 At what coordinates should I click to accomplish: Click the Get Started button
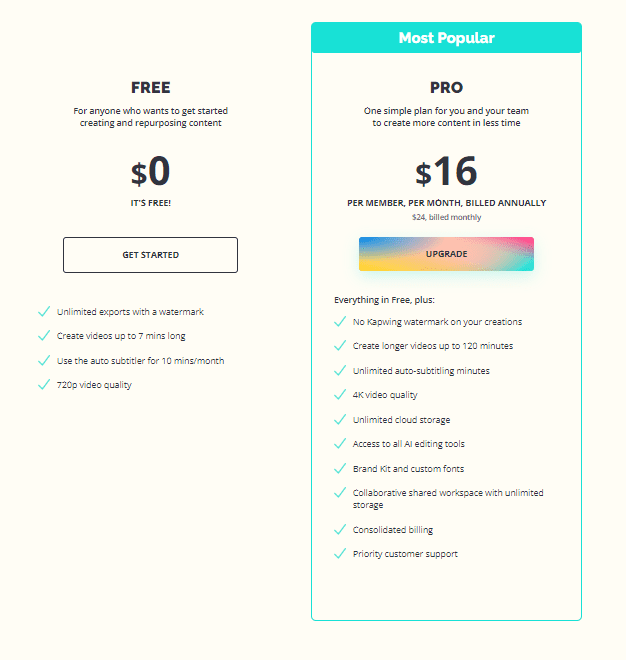tap(150, 255)
